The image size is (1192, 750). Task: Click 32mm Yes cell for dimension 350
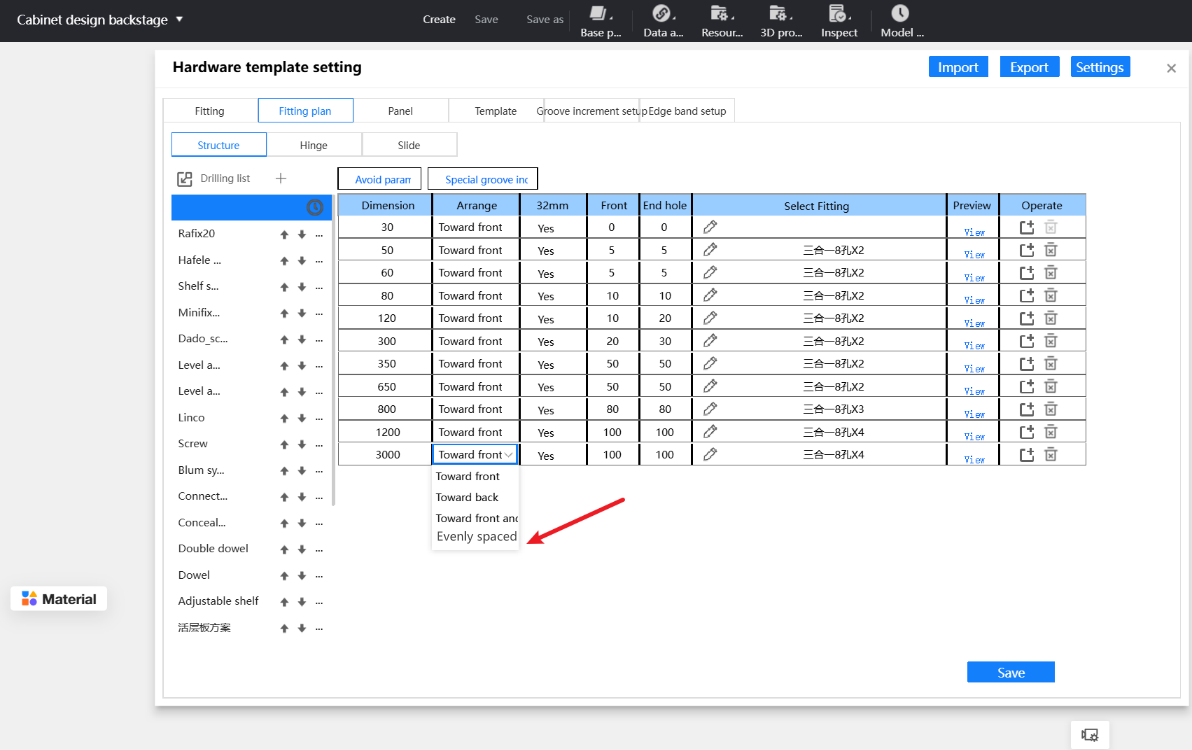pyautogui.click(x=553, y=364)
